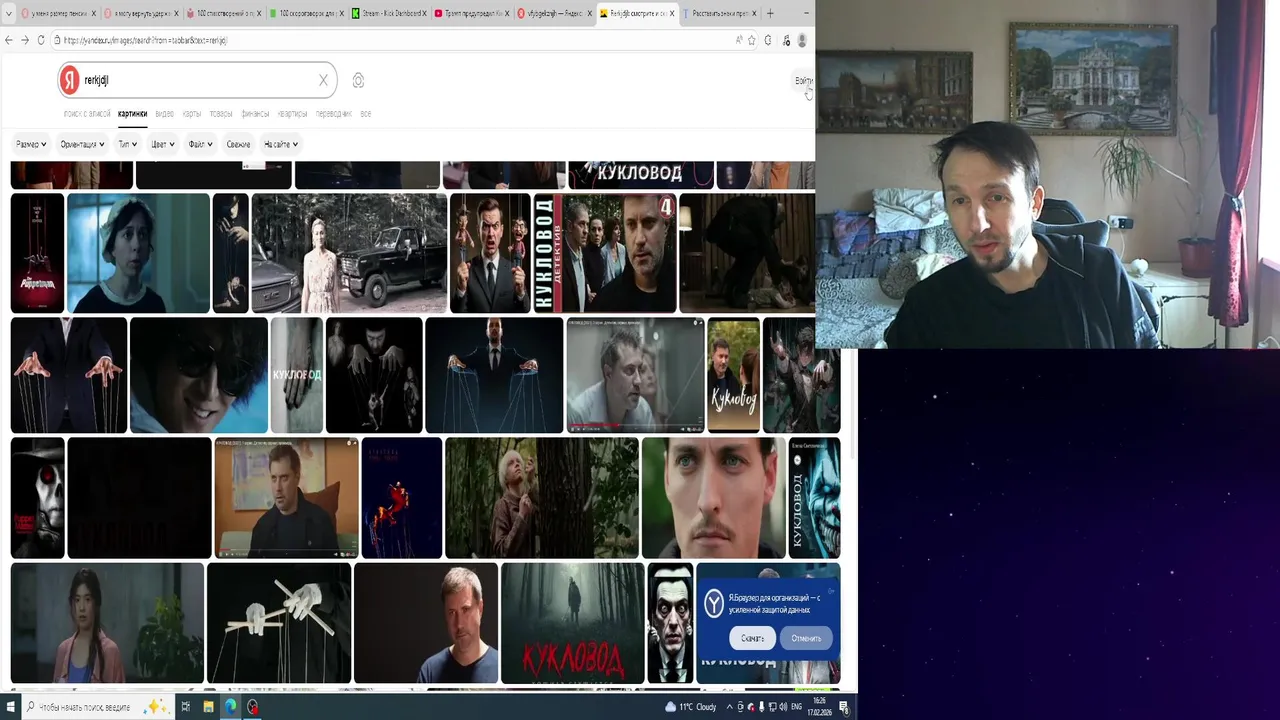This screenshot has height=720, width=1280.
Task: Expand the Файл filter dropdown
Action: click(x=200, y=144)
